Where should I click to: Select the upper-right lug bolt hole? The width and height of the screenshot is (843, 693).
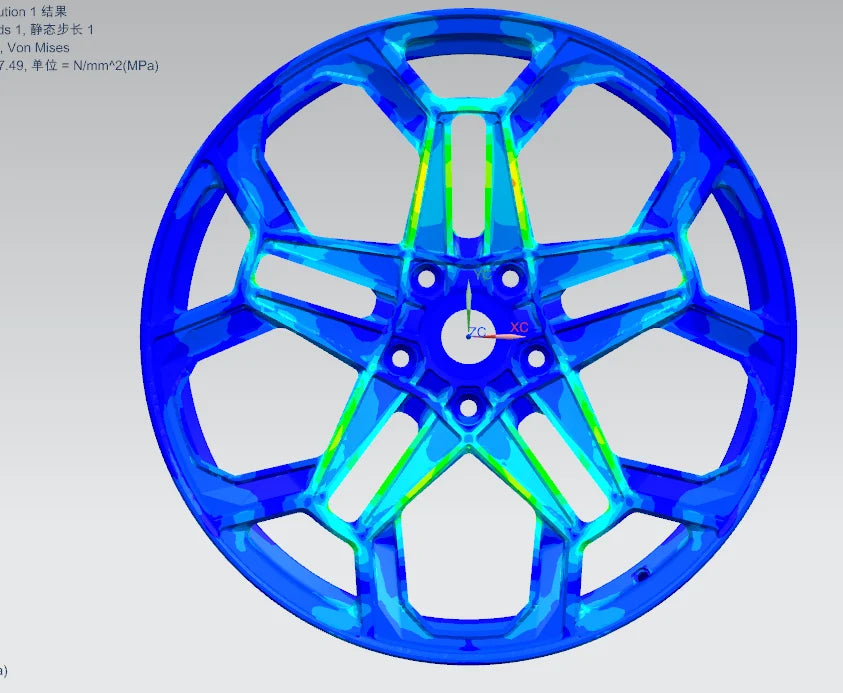click(x=510, y=279)
